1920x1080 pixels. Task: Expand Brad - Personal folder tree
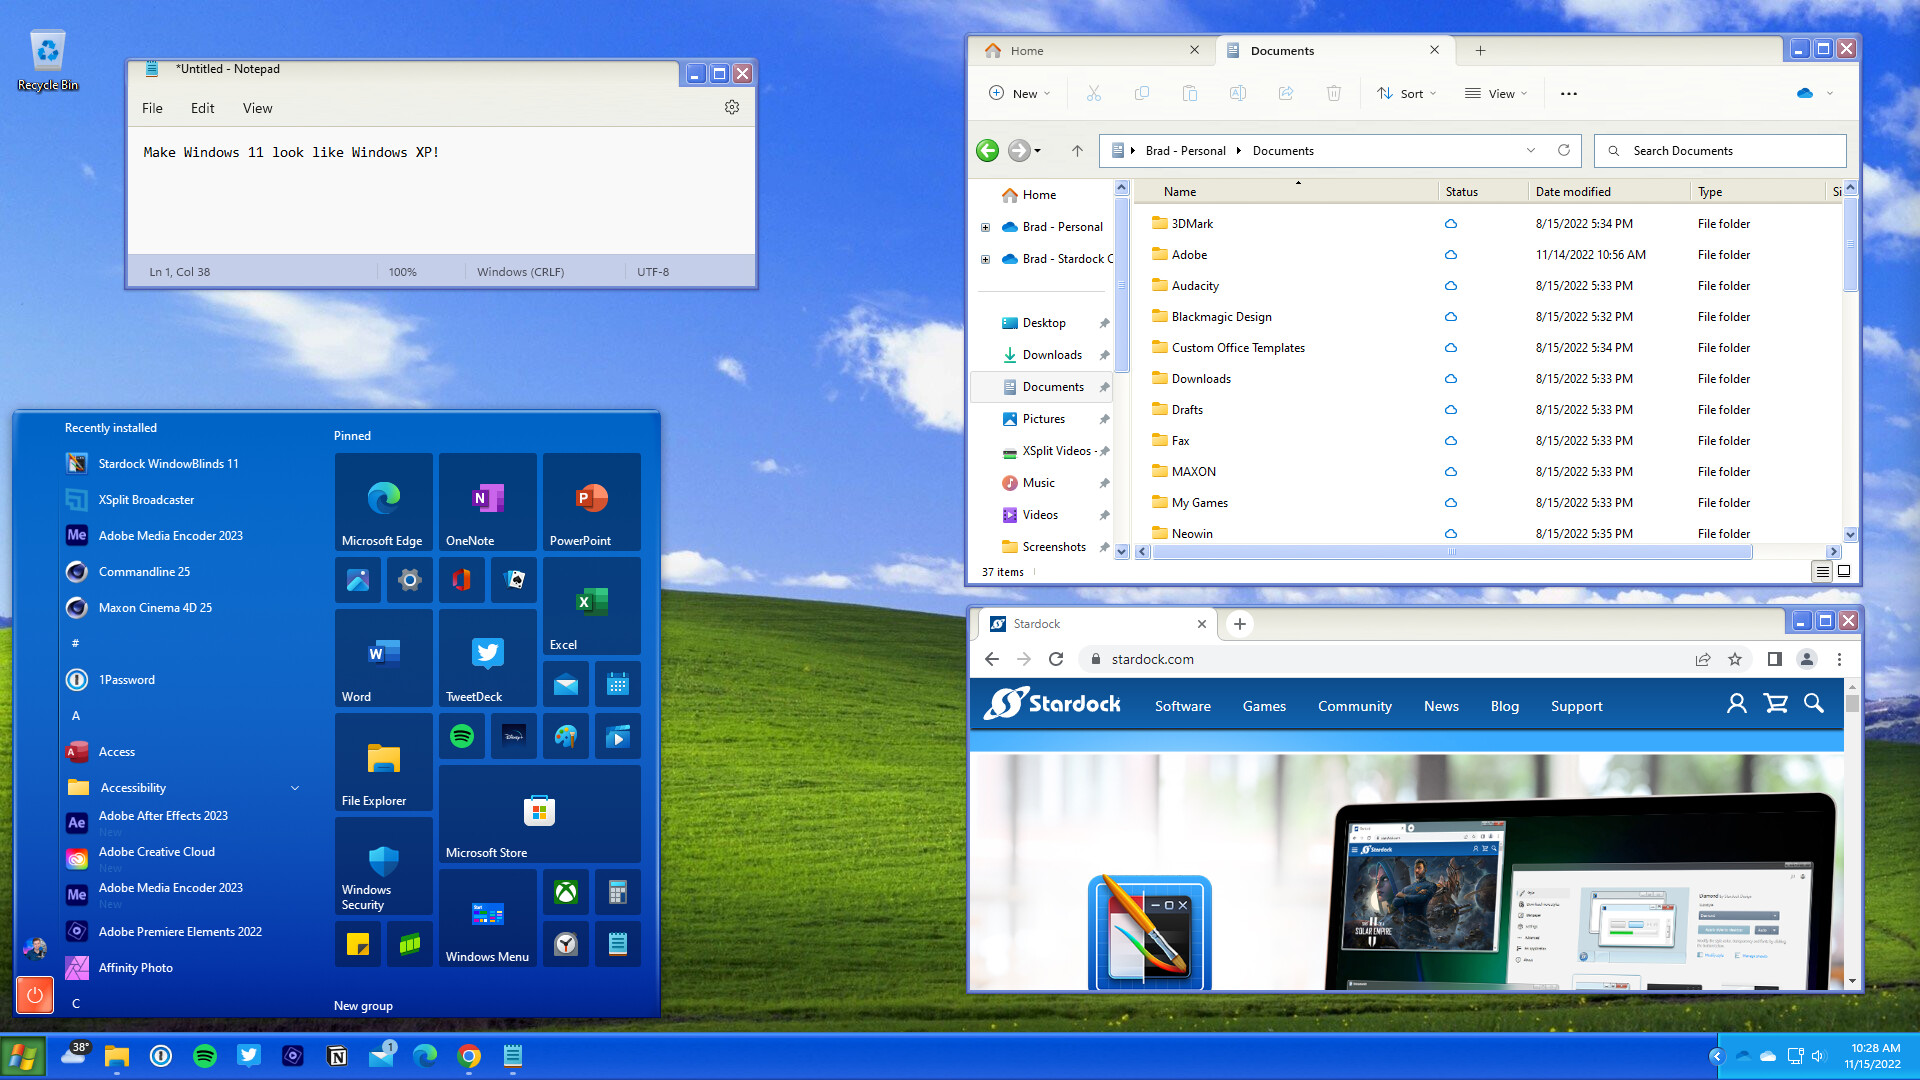pos(985,227)
